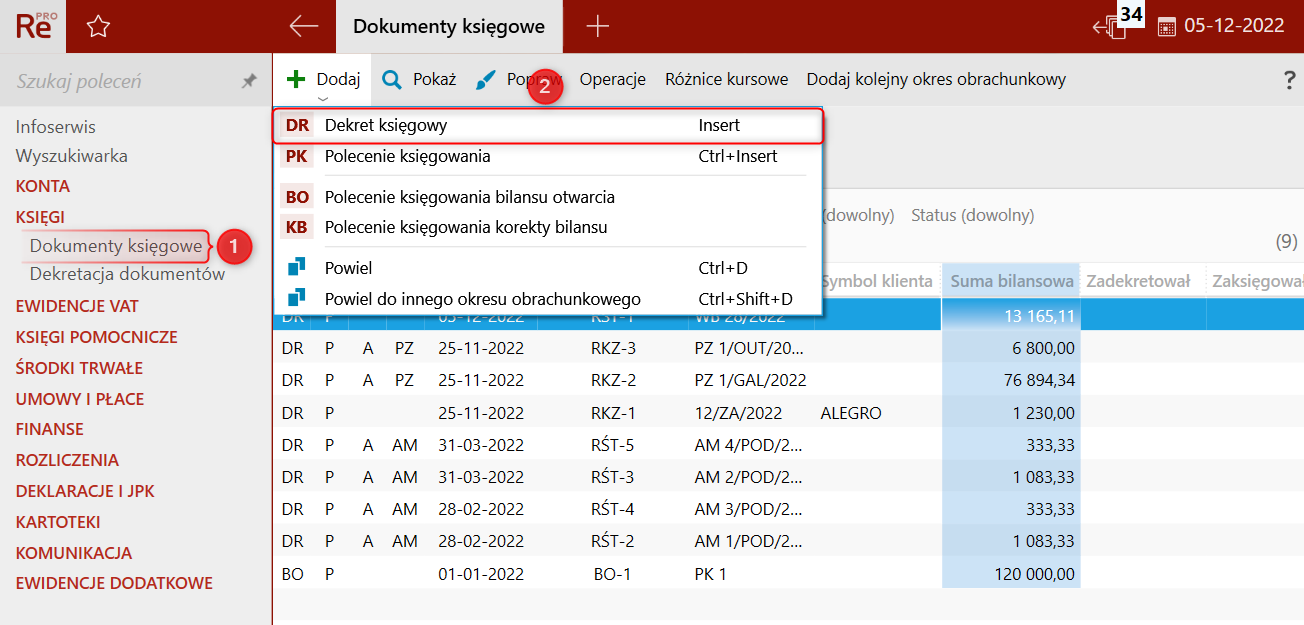Click the icon for Powiel do innego okresu
This screenshot has height=625, width=1304.
[x=297, y=298]
